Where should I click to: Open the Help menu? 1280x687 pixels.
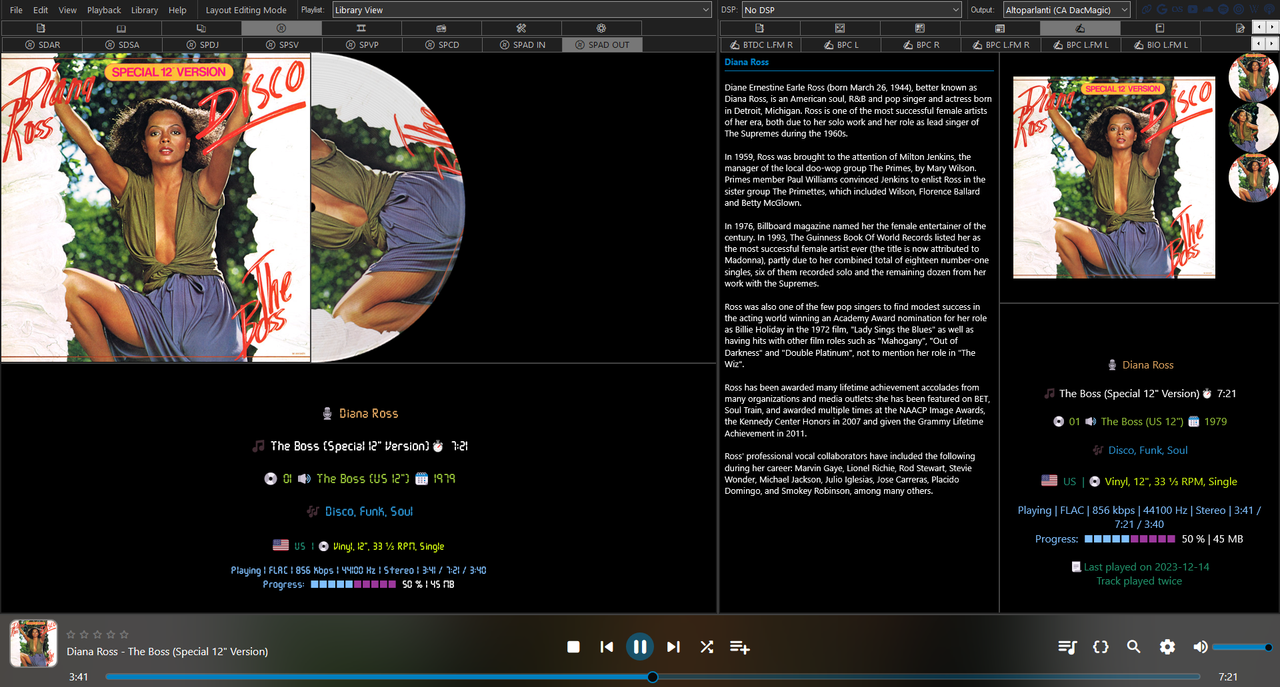[177, 10]
